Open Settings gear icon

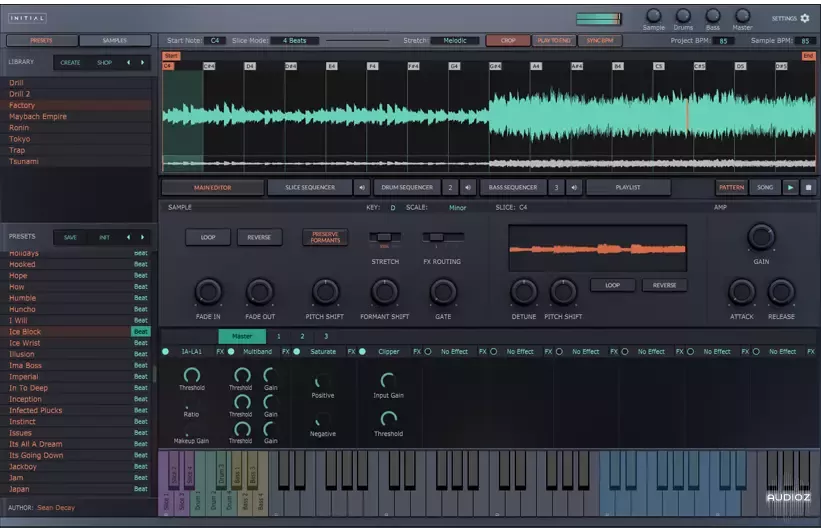[x=805, y=18]
